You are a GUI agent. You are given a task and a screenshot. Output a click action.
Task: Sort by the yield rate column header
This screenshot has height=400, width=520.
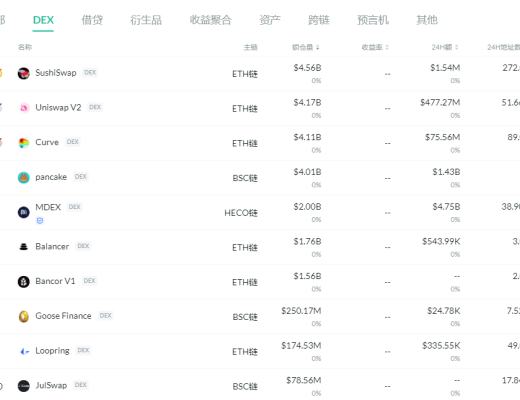pos(375,47)
